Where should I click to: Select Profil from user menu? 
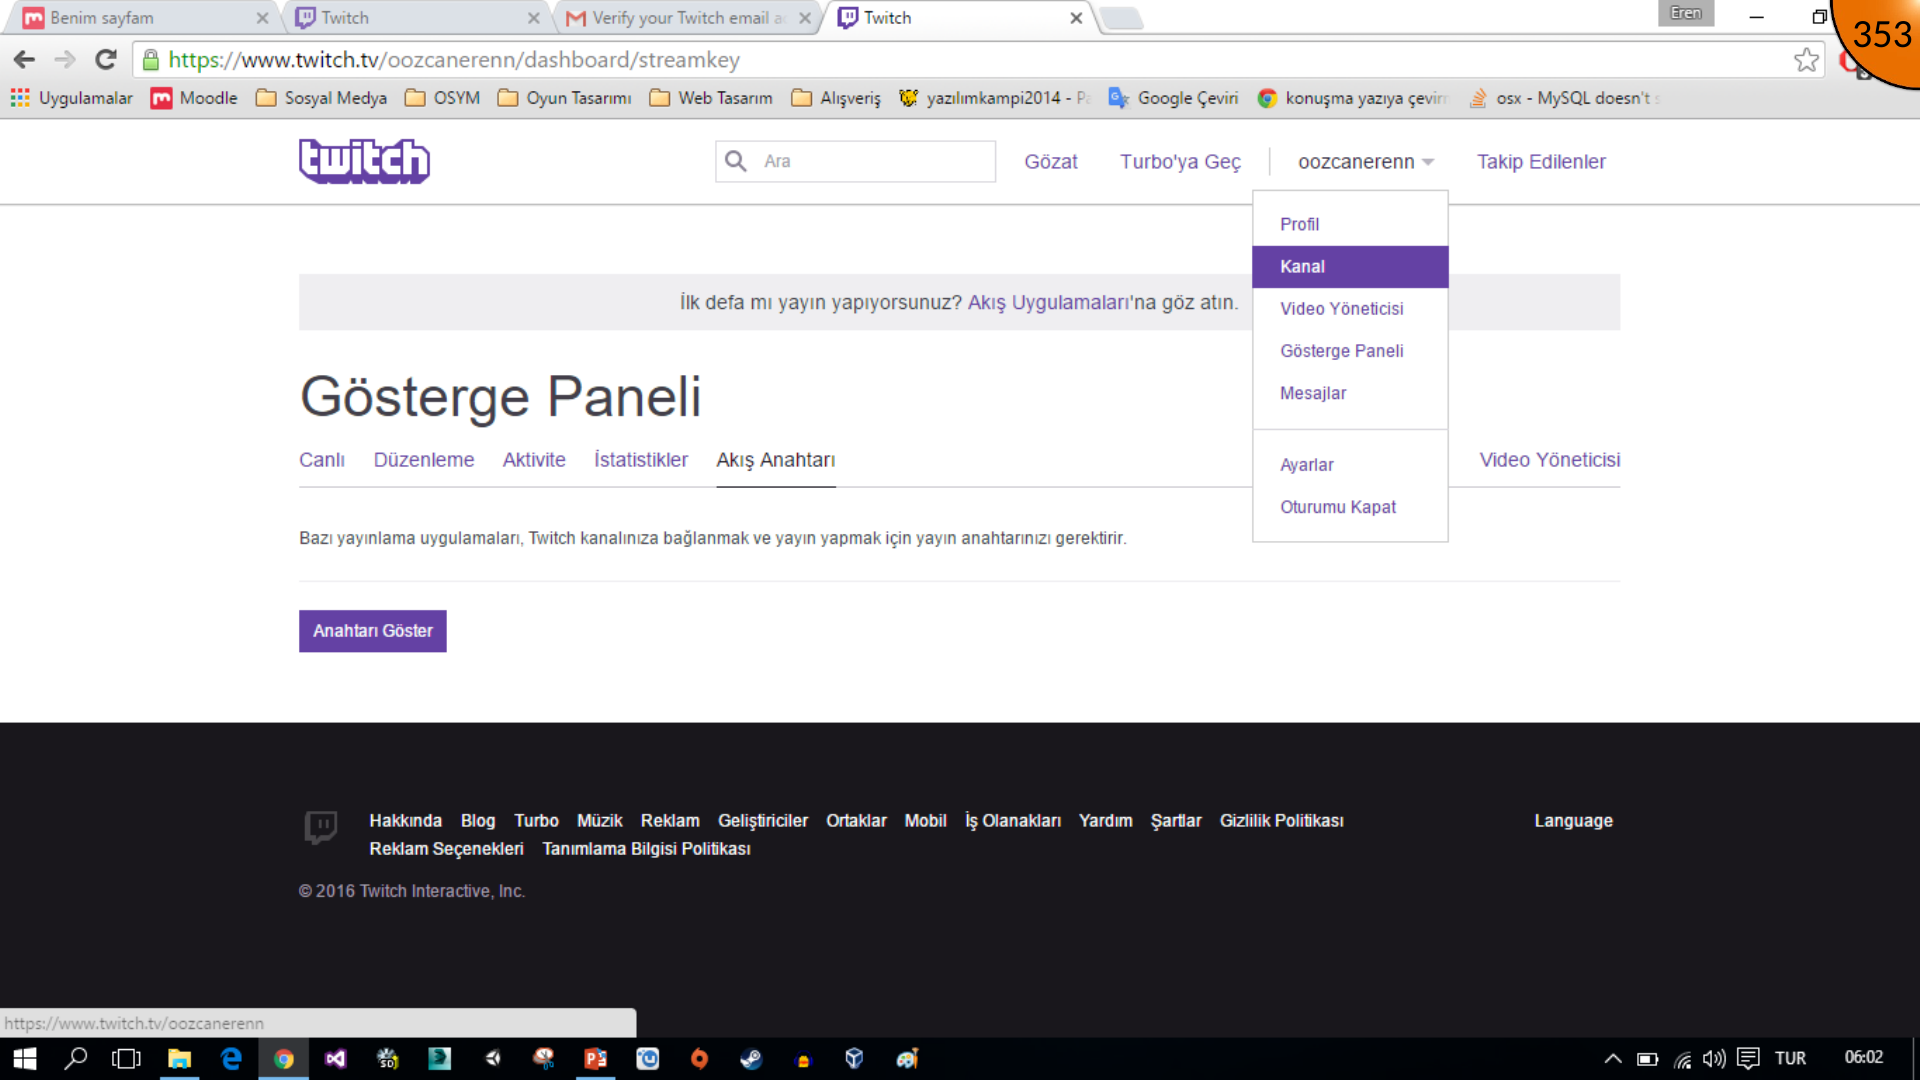1350,225
